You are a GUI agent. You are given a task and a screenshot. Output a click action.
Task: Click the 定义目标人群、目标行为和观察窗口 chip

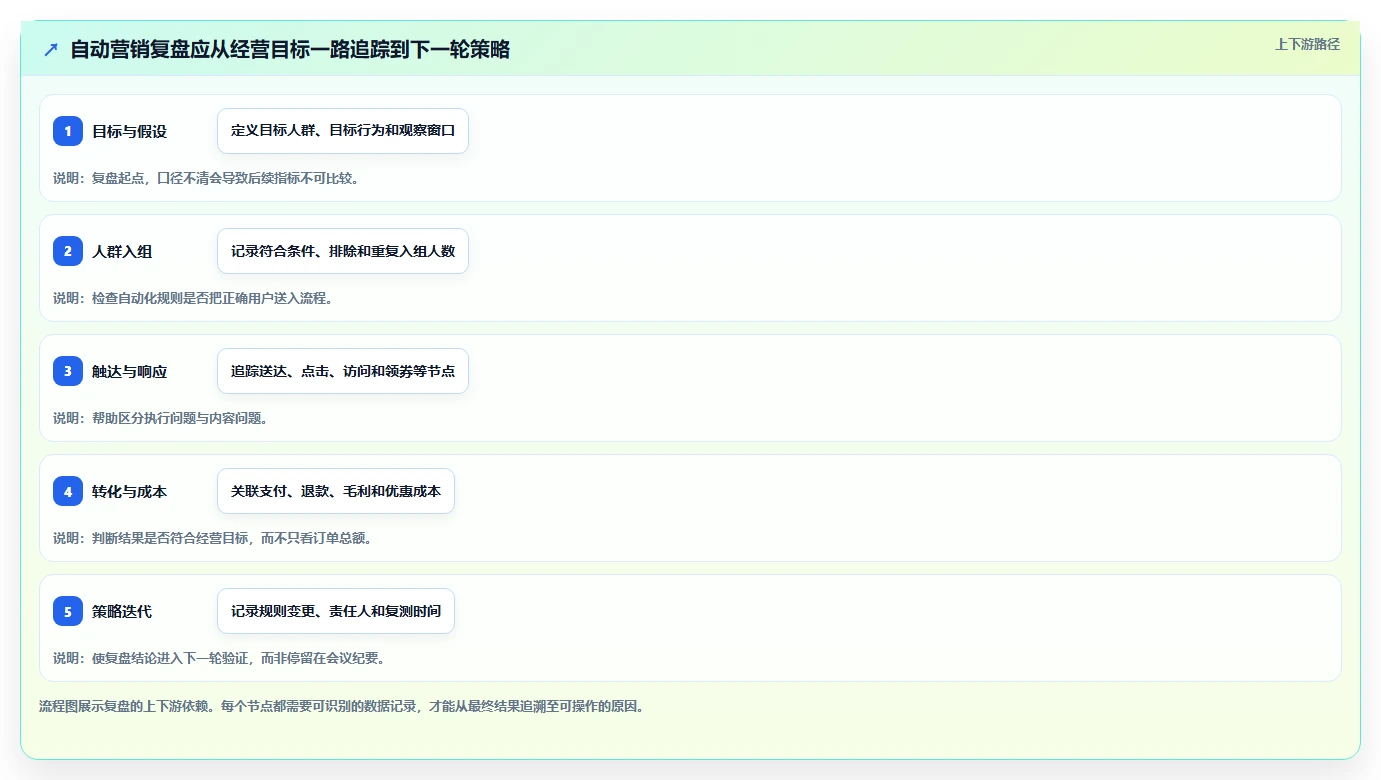point(343,131)
